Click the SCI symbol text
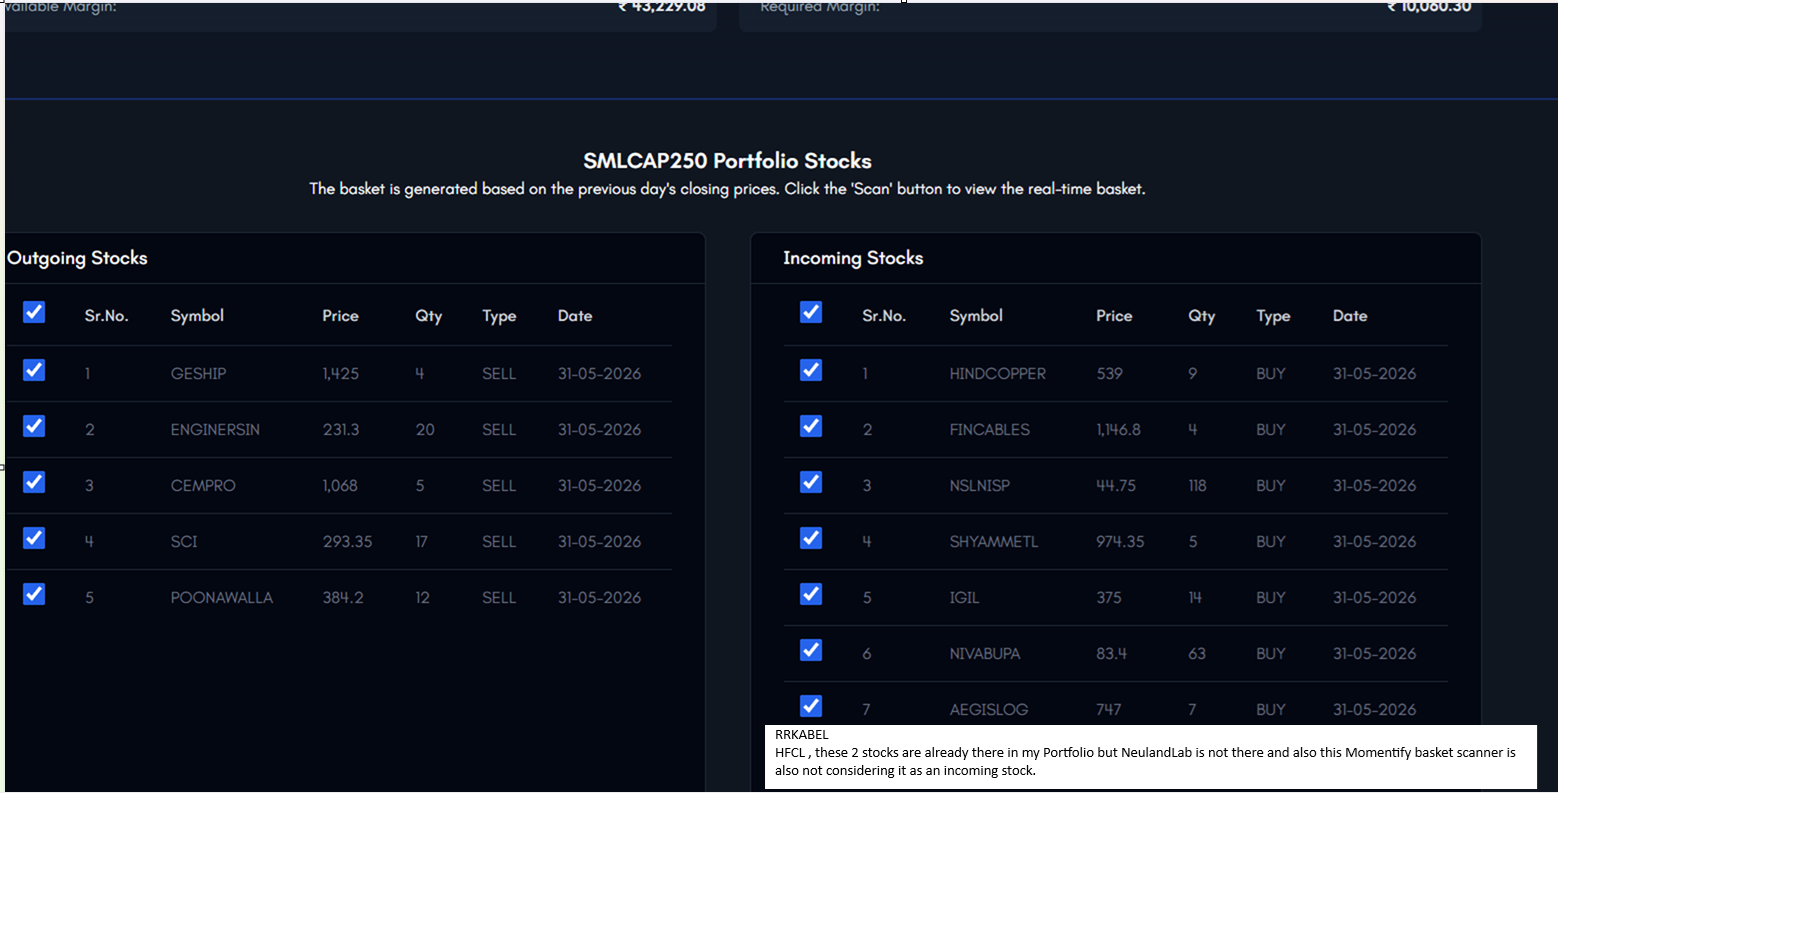Viewport: 1799px width, 929px height. click(184, 541)
